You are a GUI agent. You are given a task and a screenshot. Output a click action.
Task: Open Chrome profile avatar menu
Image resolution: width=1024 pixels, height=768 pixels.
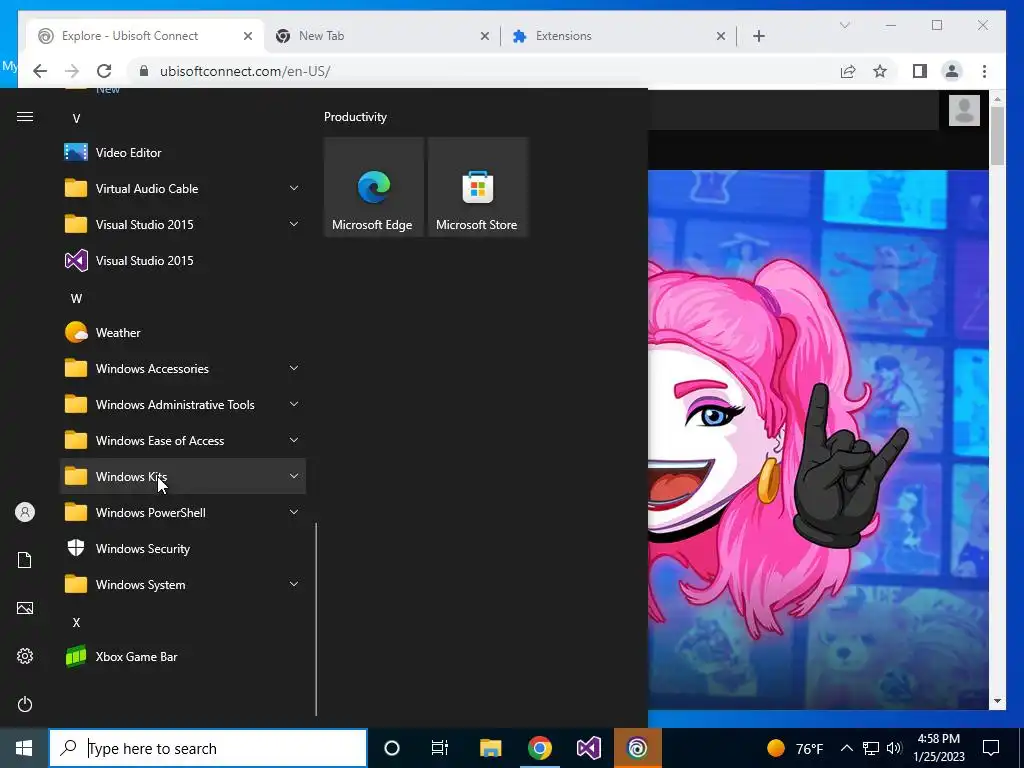click(952, 71)
